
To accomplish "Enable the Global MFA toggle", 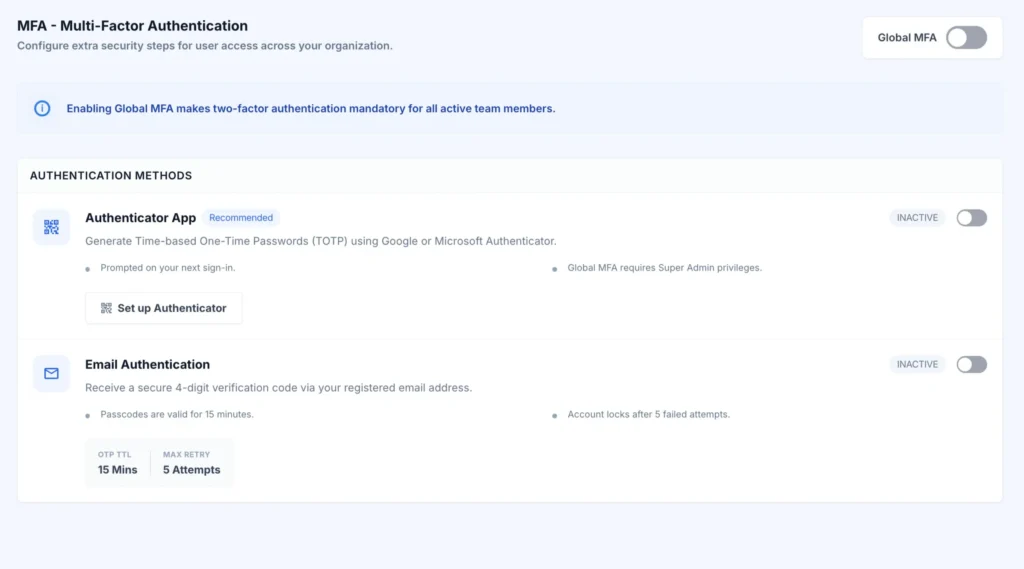I will 967,38.
